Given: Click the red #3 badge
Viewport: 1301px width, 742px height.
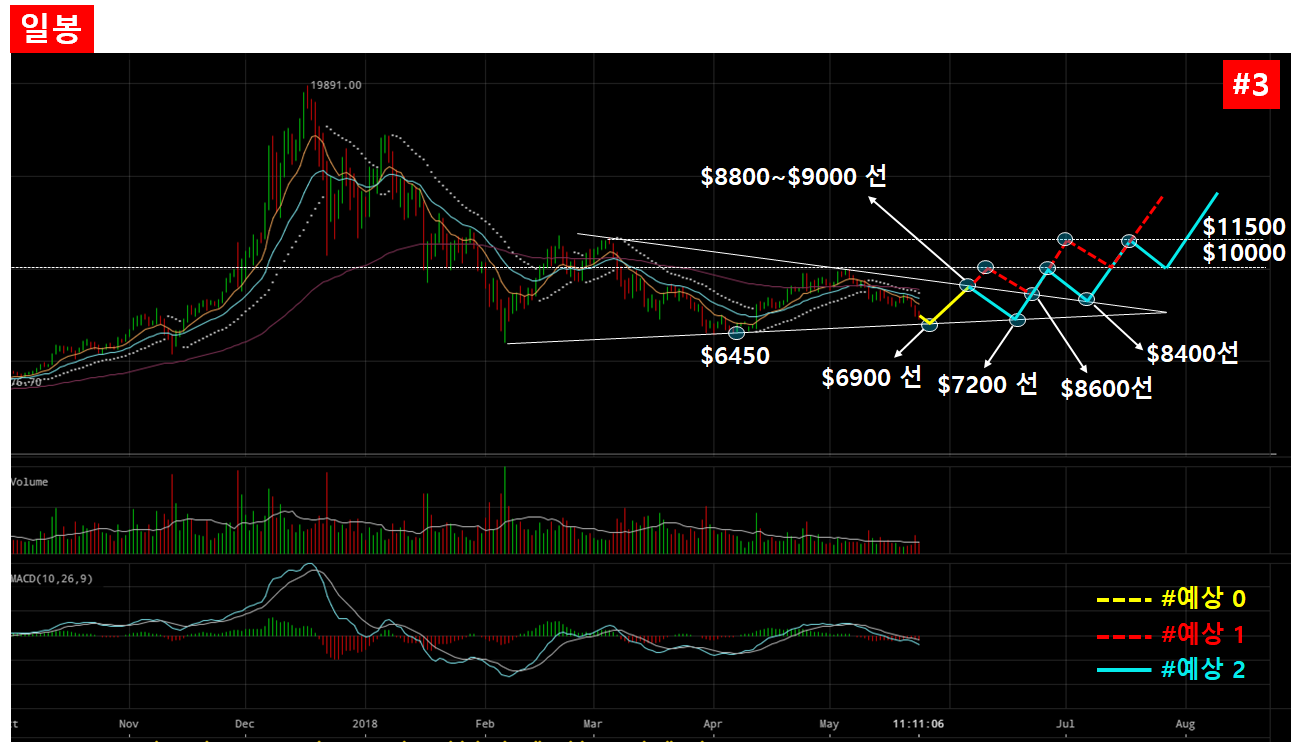Looking at the screenshot, I should [1250, 86].
